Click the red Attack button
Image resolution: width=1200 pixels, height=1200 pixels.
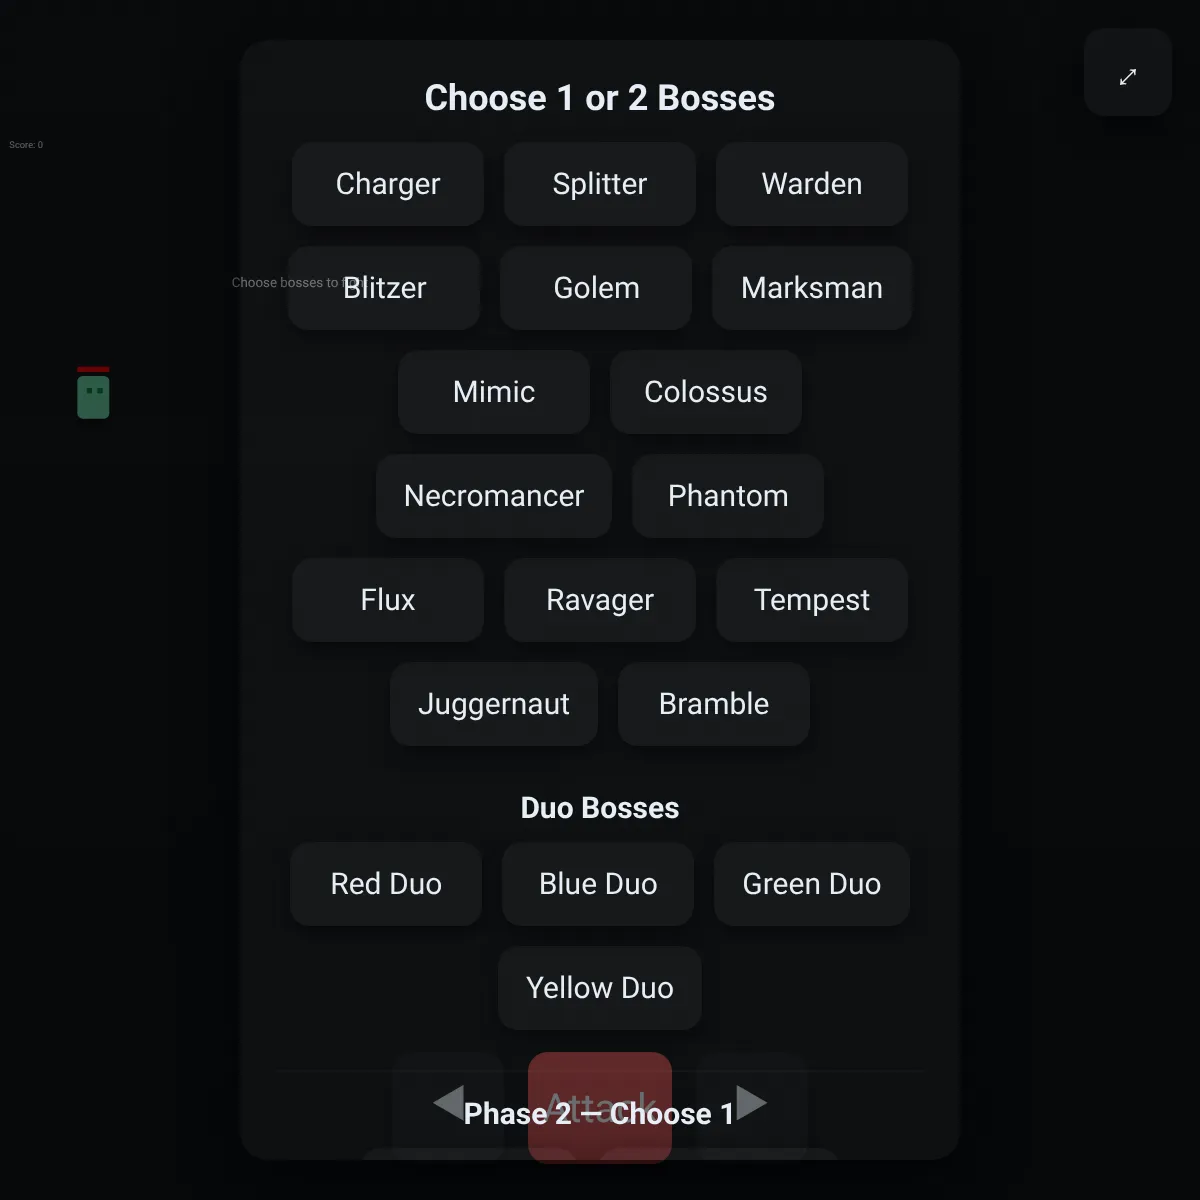click(x=600, y=1107)
